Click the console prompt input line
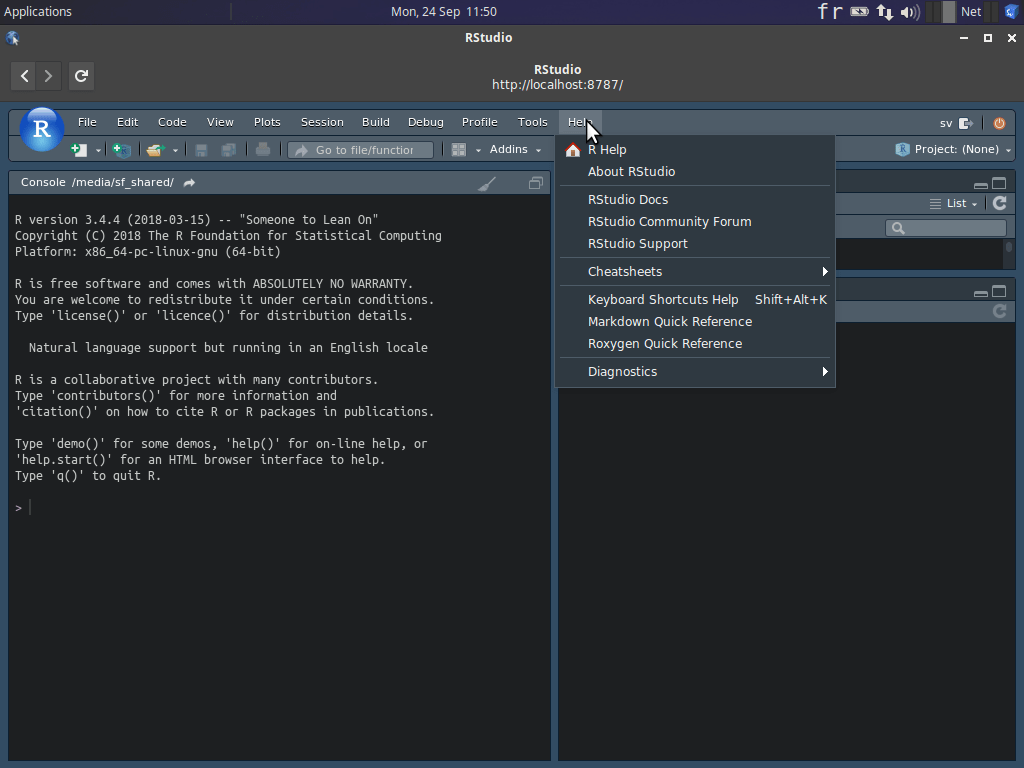 (x=281, y=508)
